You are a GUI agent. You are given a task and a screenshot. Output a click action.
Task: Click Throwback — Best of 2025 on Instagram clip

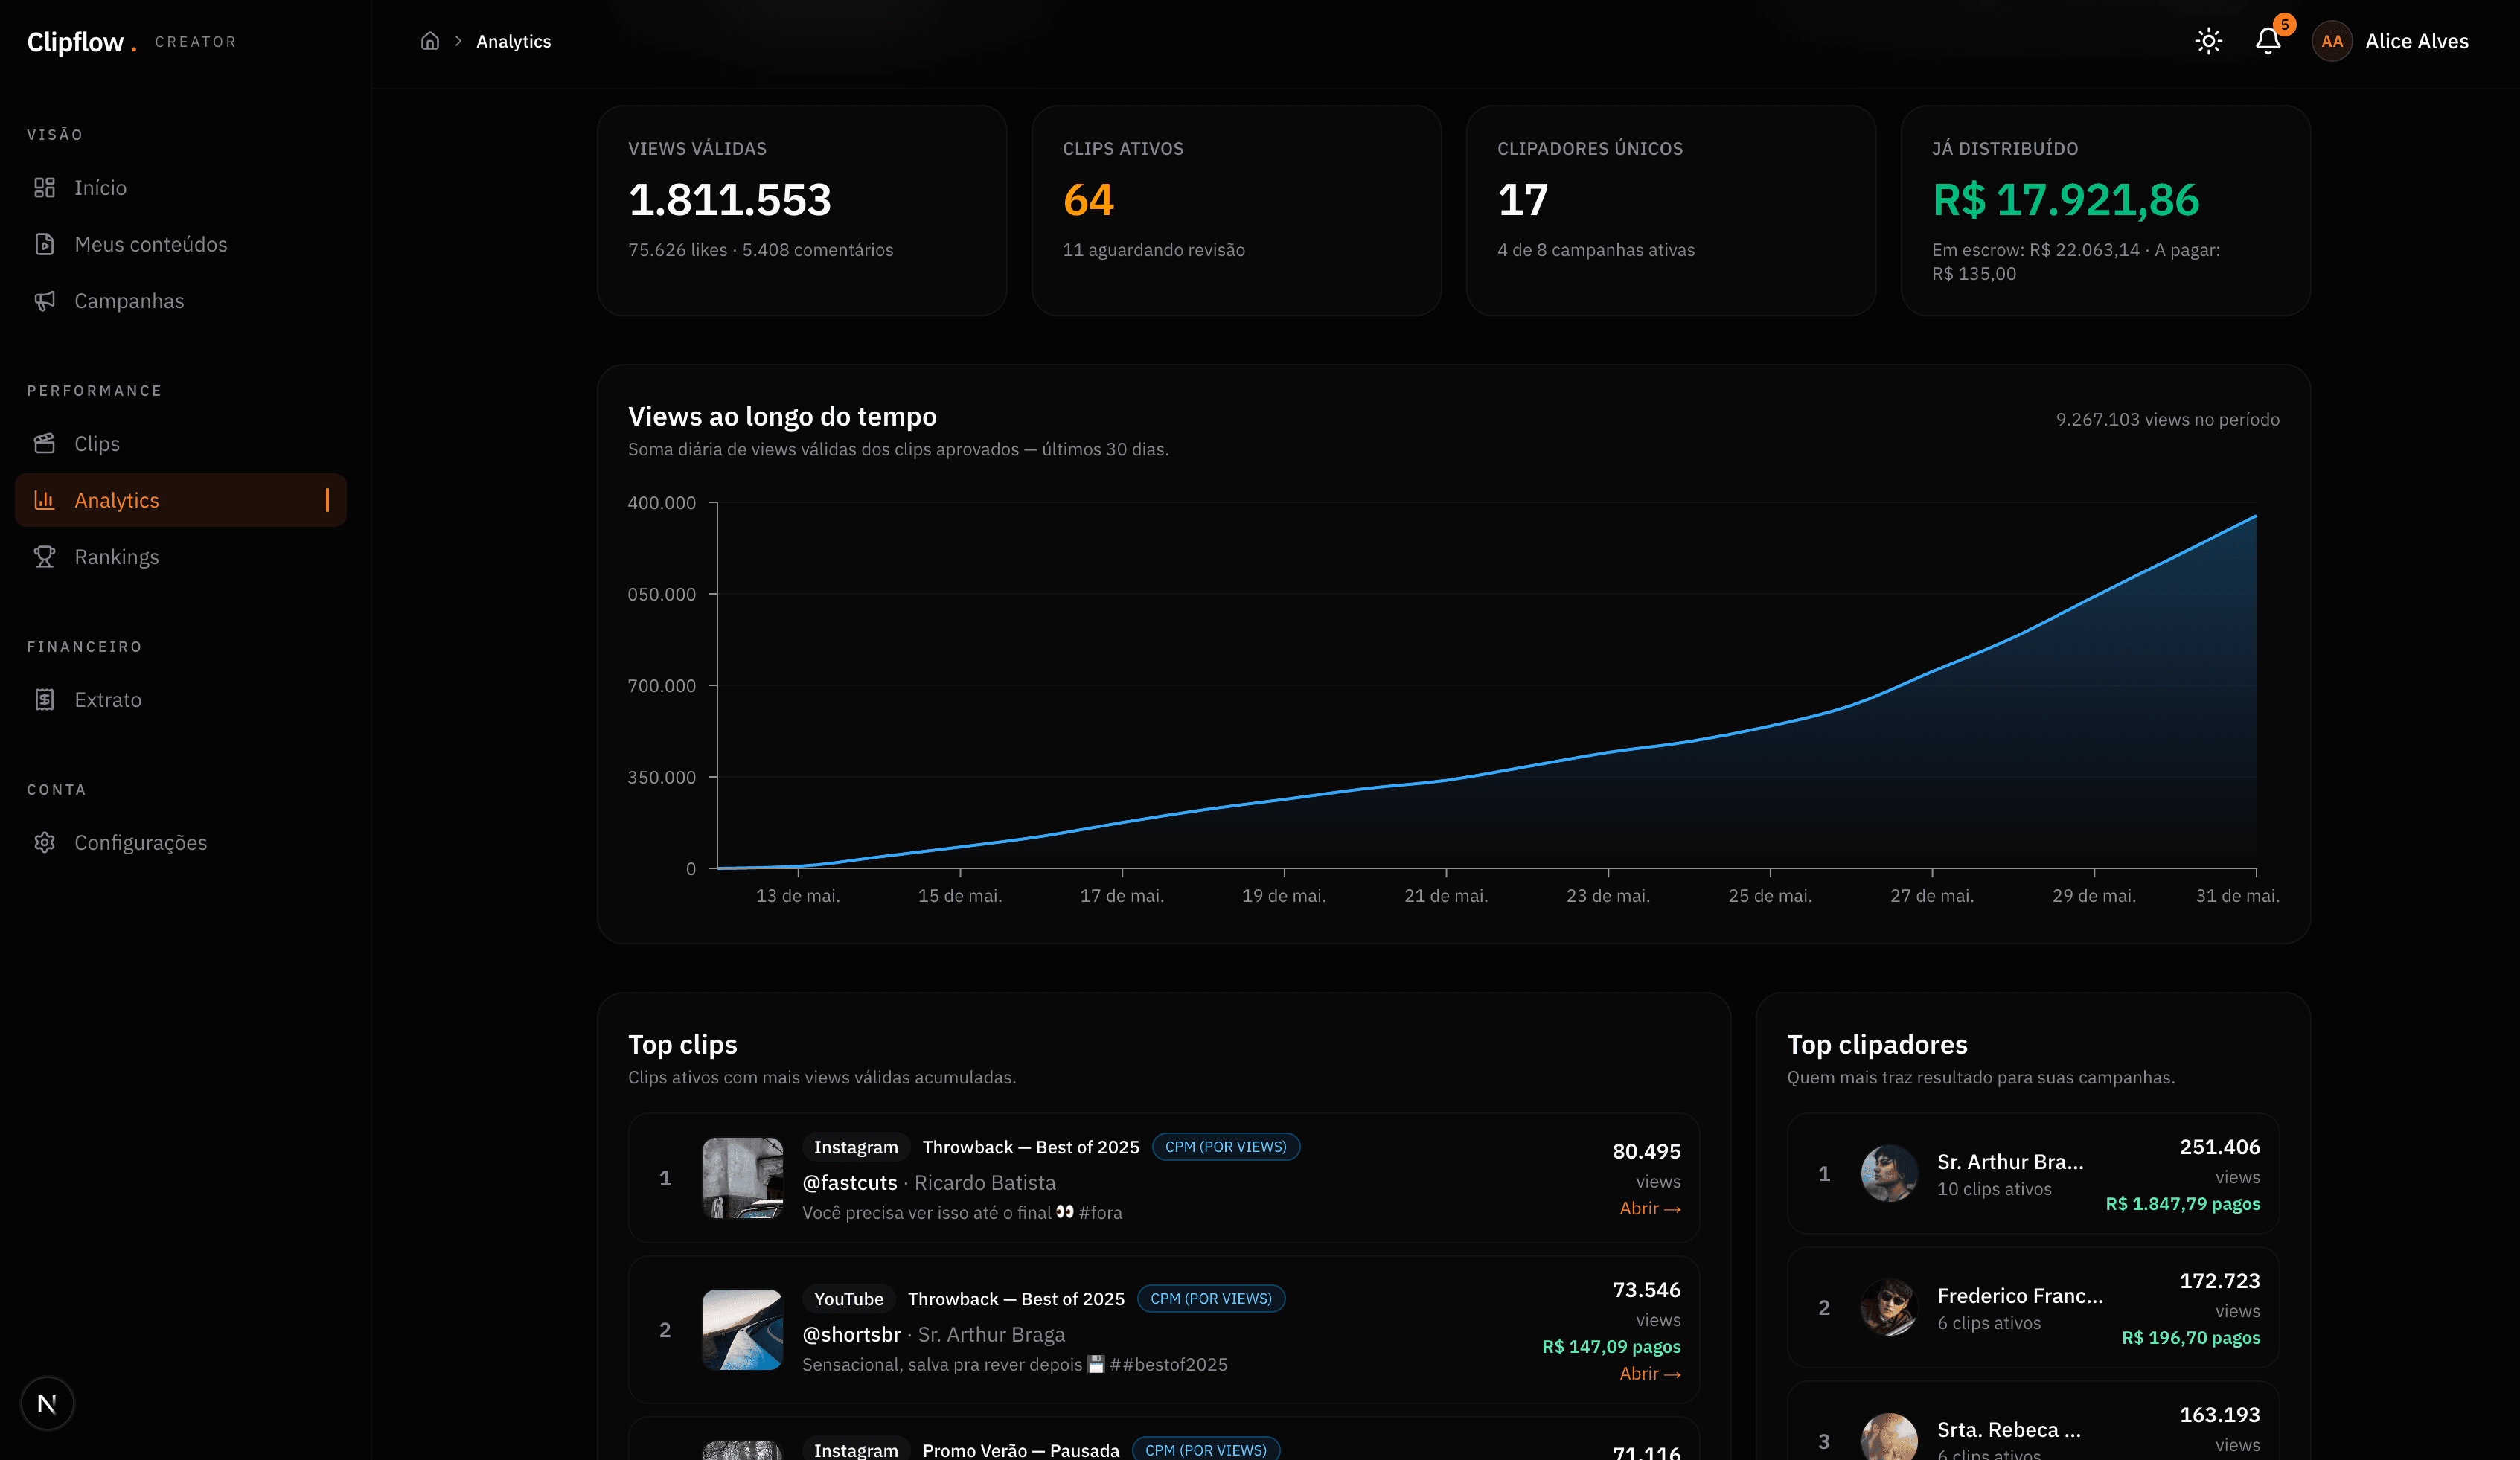click(1030, 1147)
